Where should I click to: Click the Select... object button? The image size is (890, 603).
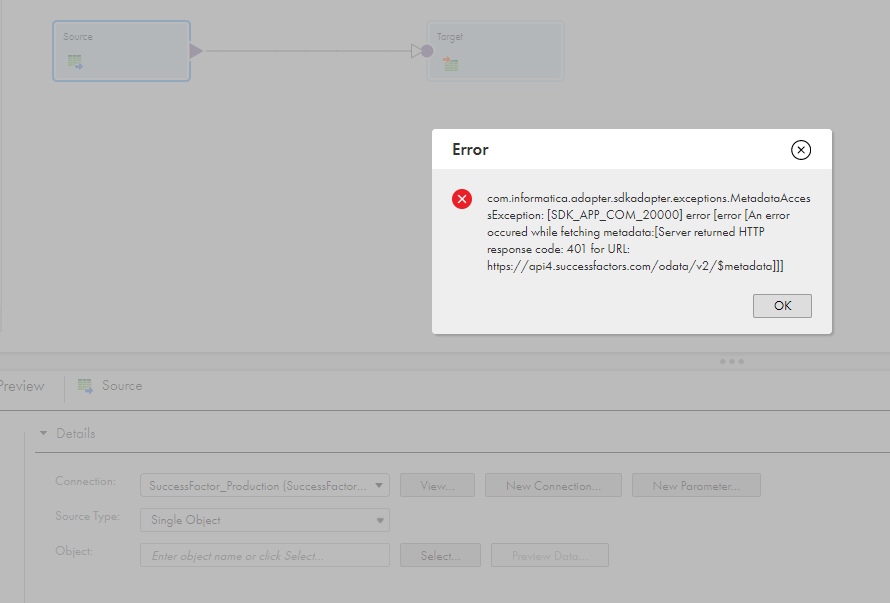pos(440,555)
